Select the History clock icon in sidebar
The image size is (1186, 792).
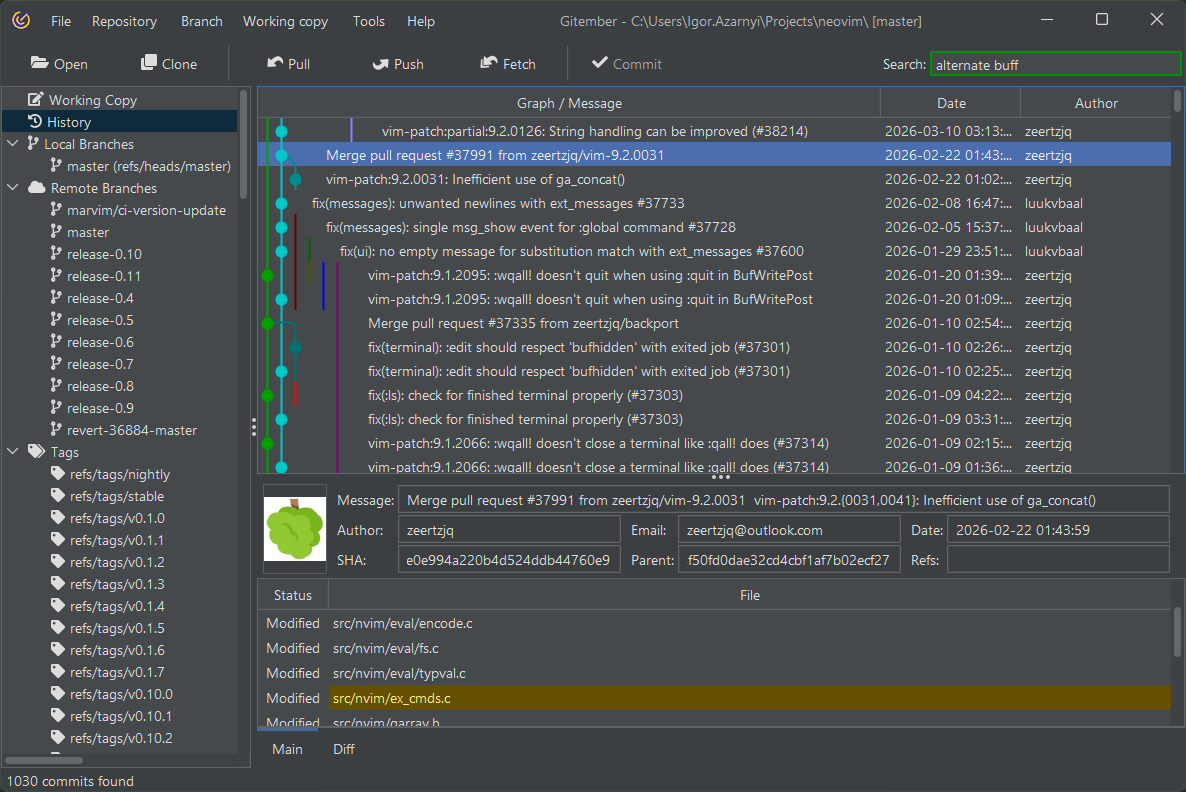(35, 122)
